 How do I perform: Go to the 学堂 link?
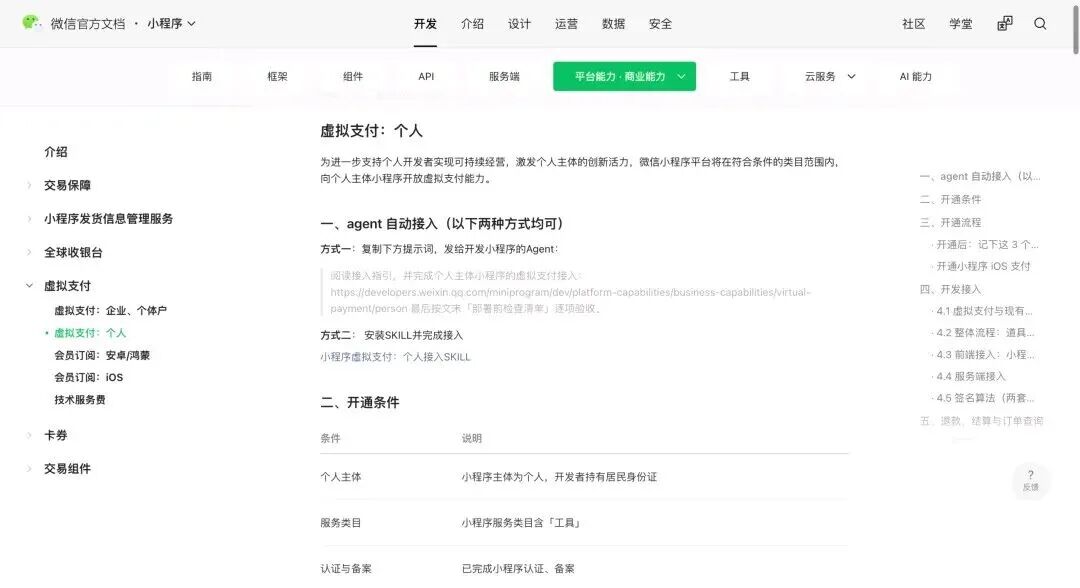coord(960,23)
